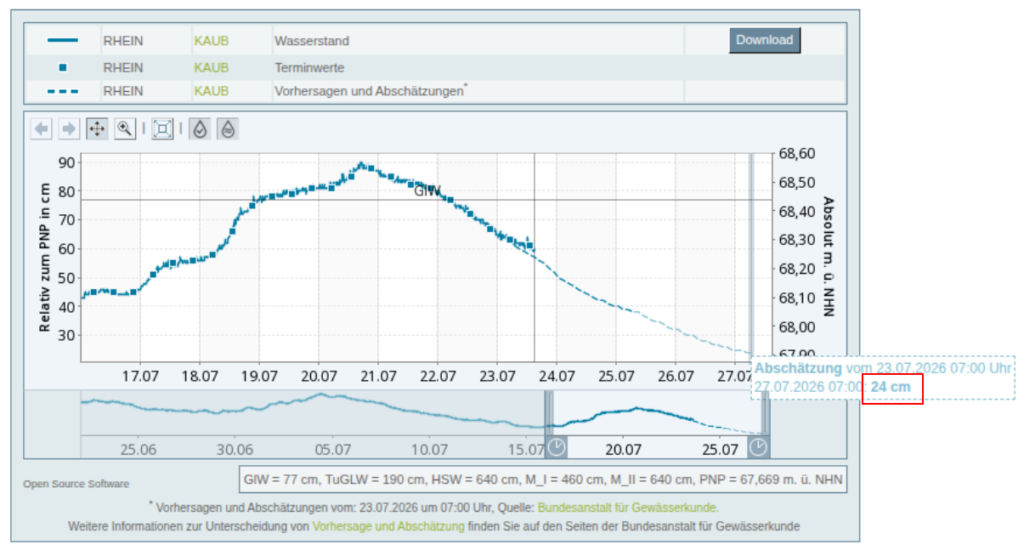Click the 17.07 date label on x-axis
Viewport: 1024px width, 556px height.
pos(140,376)
